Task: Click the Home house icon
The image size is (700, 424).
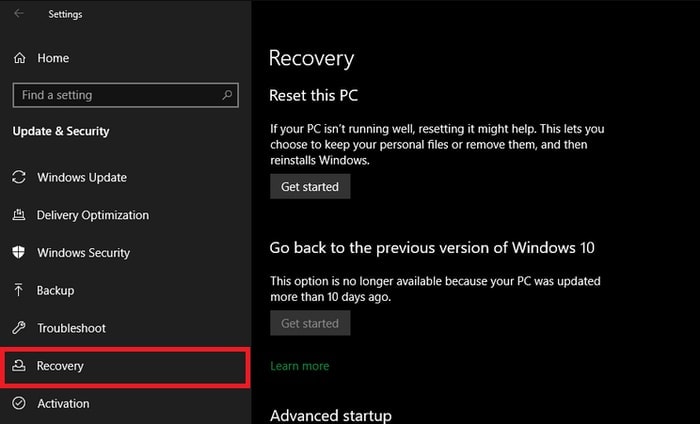Action: pos(20,58)
